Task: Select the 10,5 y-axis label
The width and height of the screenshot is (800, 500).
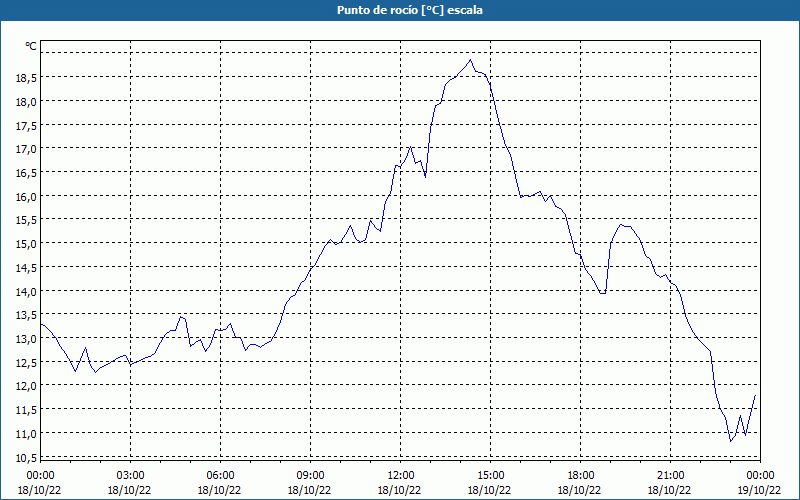Action: tap(26, 457)
